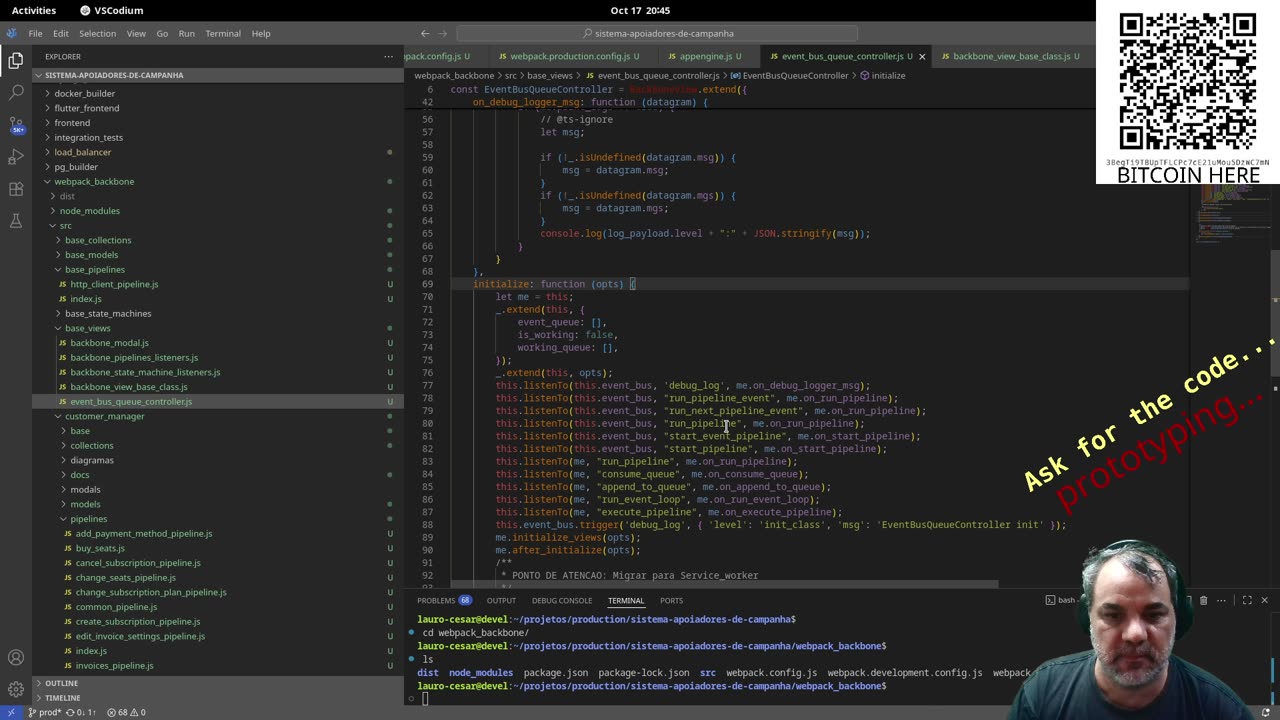This screenshot has width=1280, height=720.
Task: Open Source Control view with 5K+ badge
Action: point(16,125)
